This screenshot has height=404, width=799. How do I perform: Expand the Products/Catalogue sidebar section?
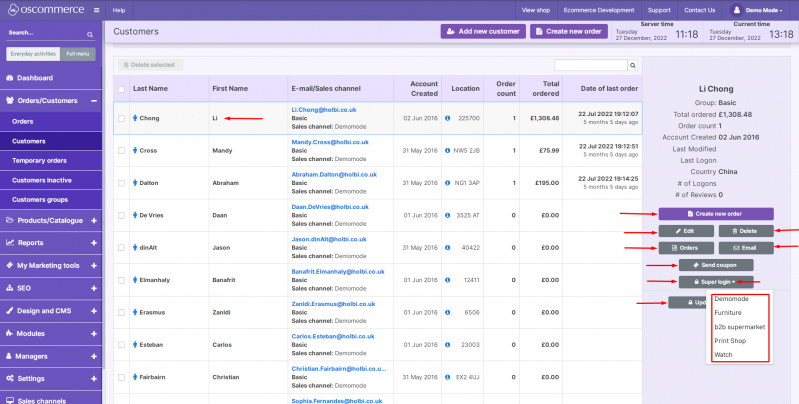tap(93, 220)
